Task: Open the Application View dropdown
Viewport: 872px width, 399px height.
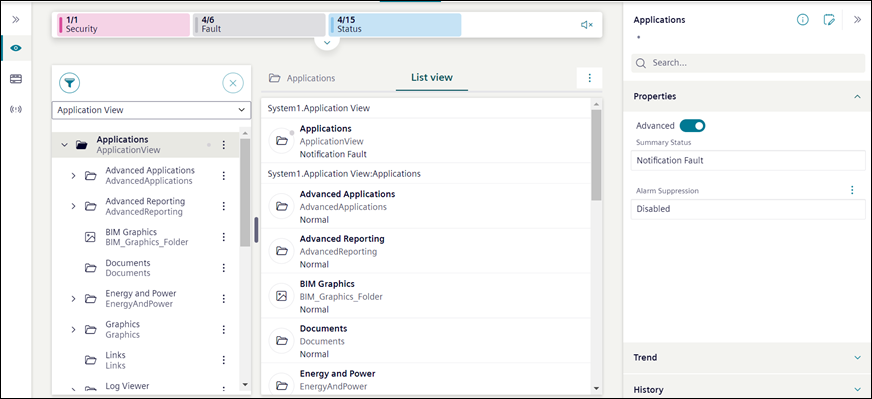Action: tap(150, 110)
